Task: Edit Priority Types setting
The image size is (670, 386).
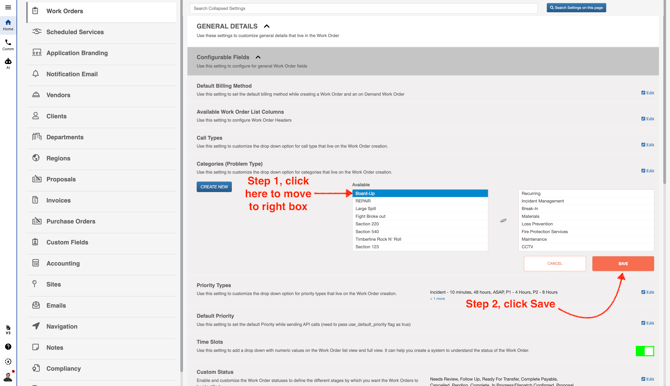Action: (x=647, y=292)
